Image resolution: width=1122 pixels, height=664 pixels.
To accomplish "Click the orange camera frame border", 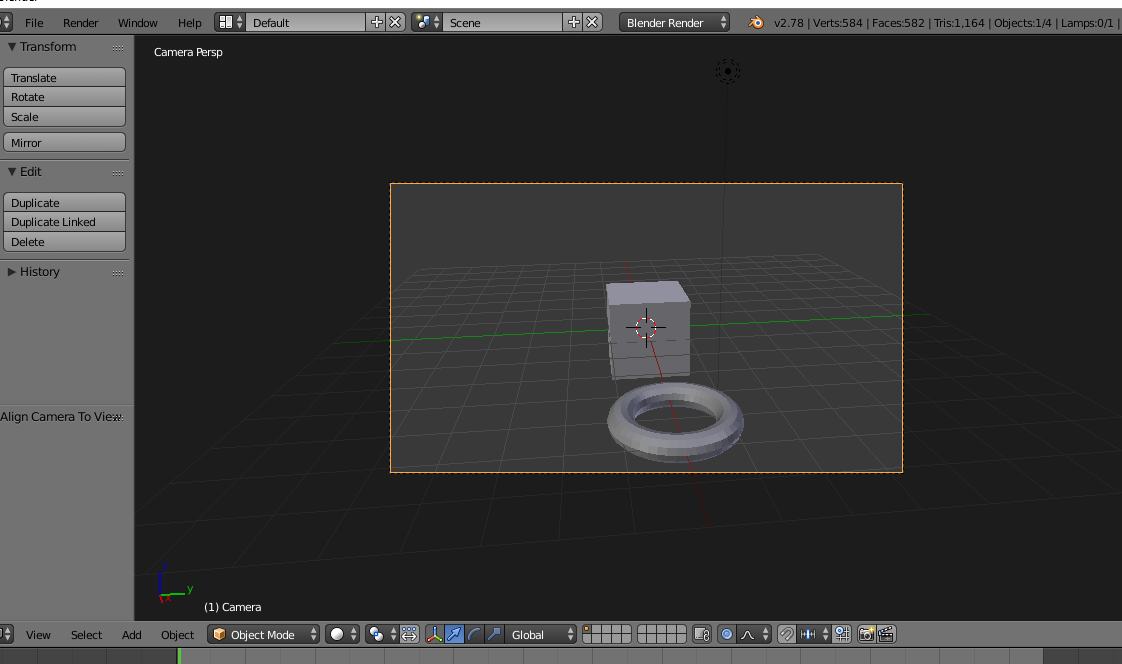I will 646,184.
